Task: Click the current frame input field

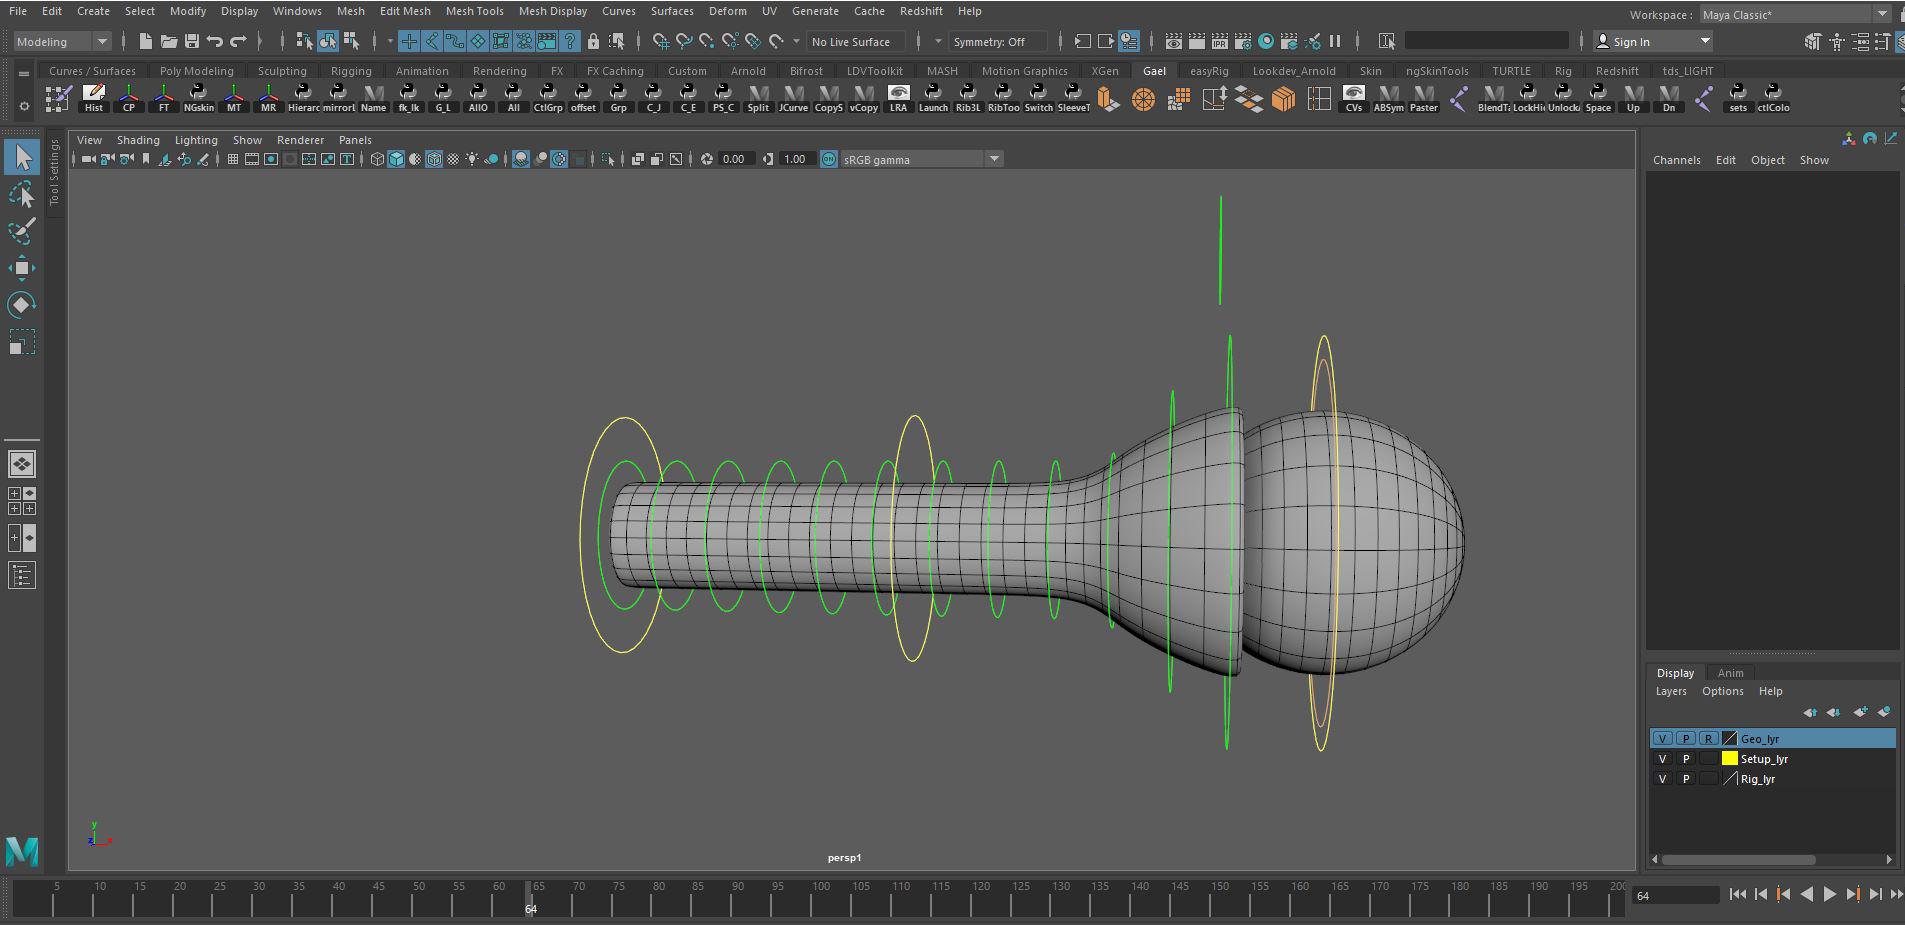Action: click(1674, 896)
